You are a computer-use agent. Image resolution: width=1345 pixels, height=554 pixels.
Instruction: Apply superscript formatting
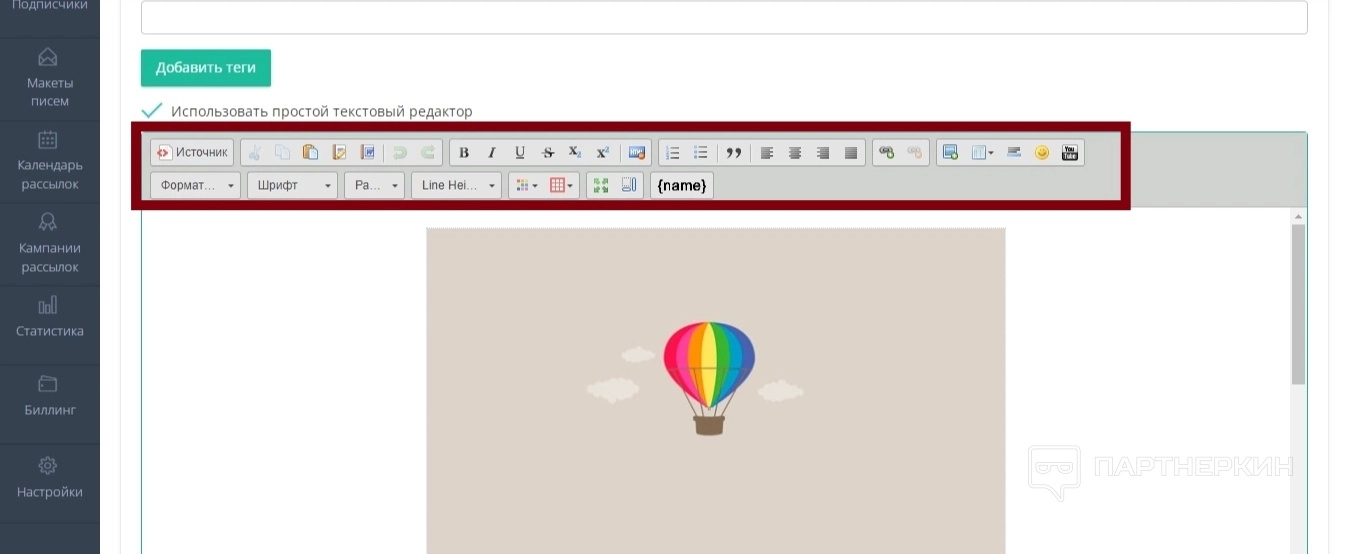(x=603, y=153)
